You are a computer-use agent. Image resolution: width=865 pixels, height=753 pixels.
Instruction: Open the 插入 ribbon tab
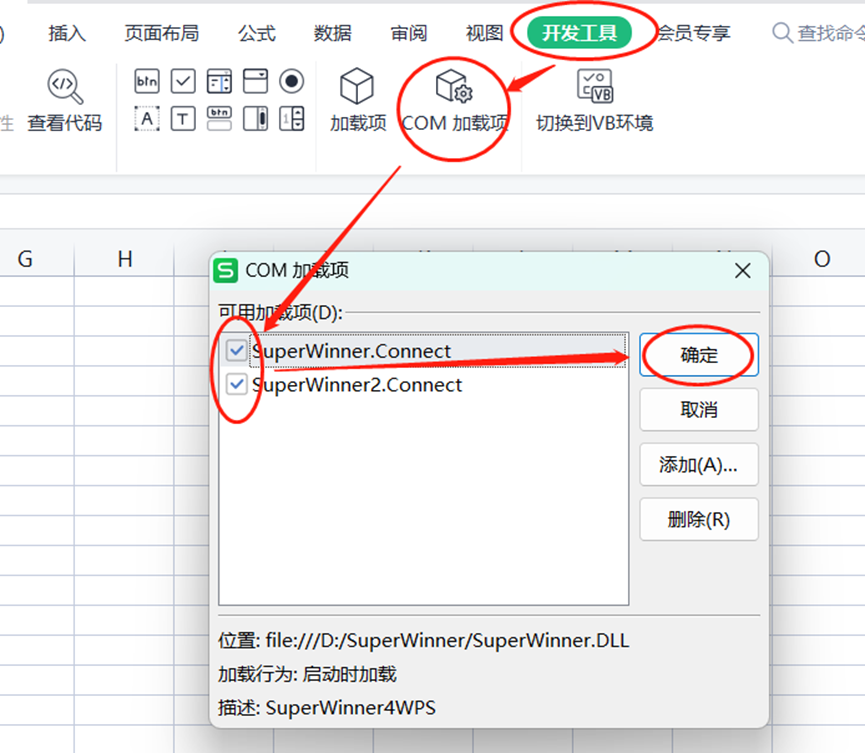tap(67, 33)
